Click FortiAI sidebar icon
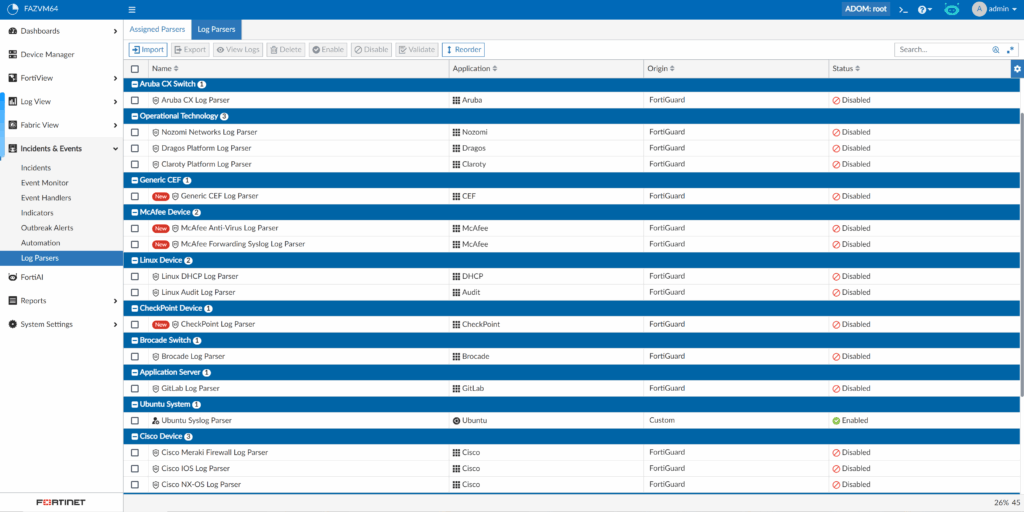The width and height of the screenshot is (1024, 512). pos(12,277)
